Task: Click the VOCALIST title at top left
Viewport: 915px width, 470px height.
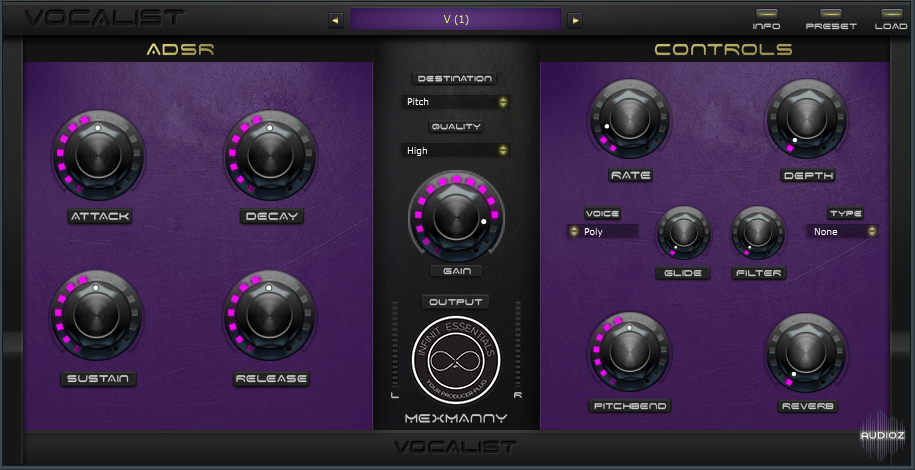Action: tap(105, 18)
